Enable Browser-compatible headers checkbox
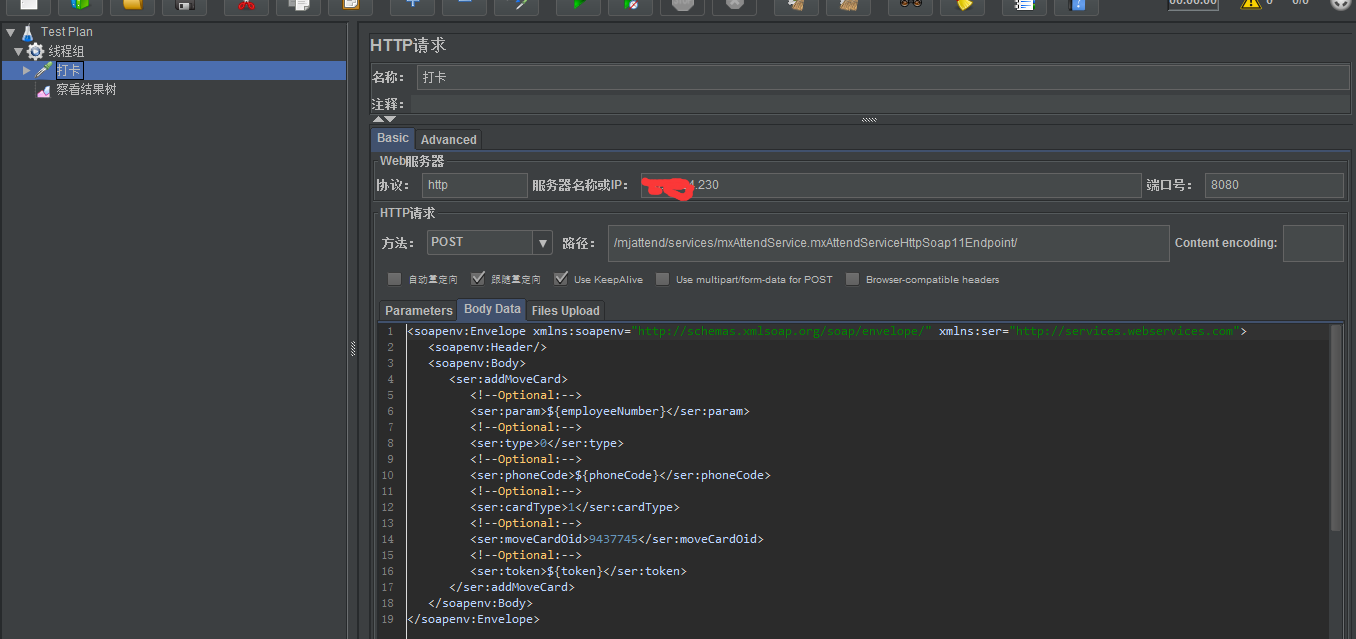 tap(852, 279)
